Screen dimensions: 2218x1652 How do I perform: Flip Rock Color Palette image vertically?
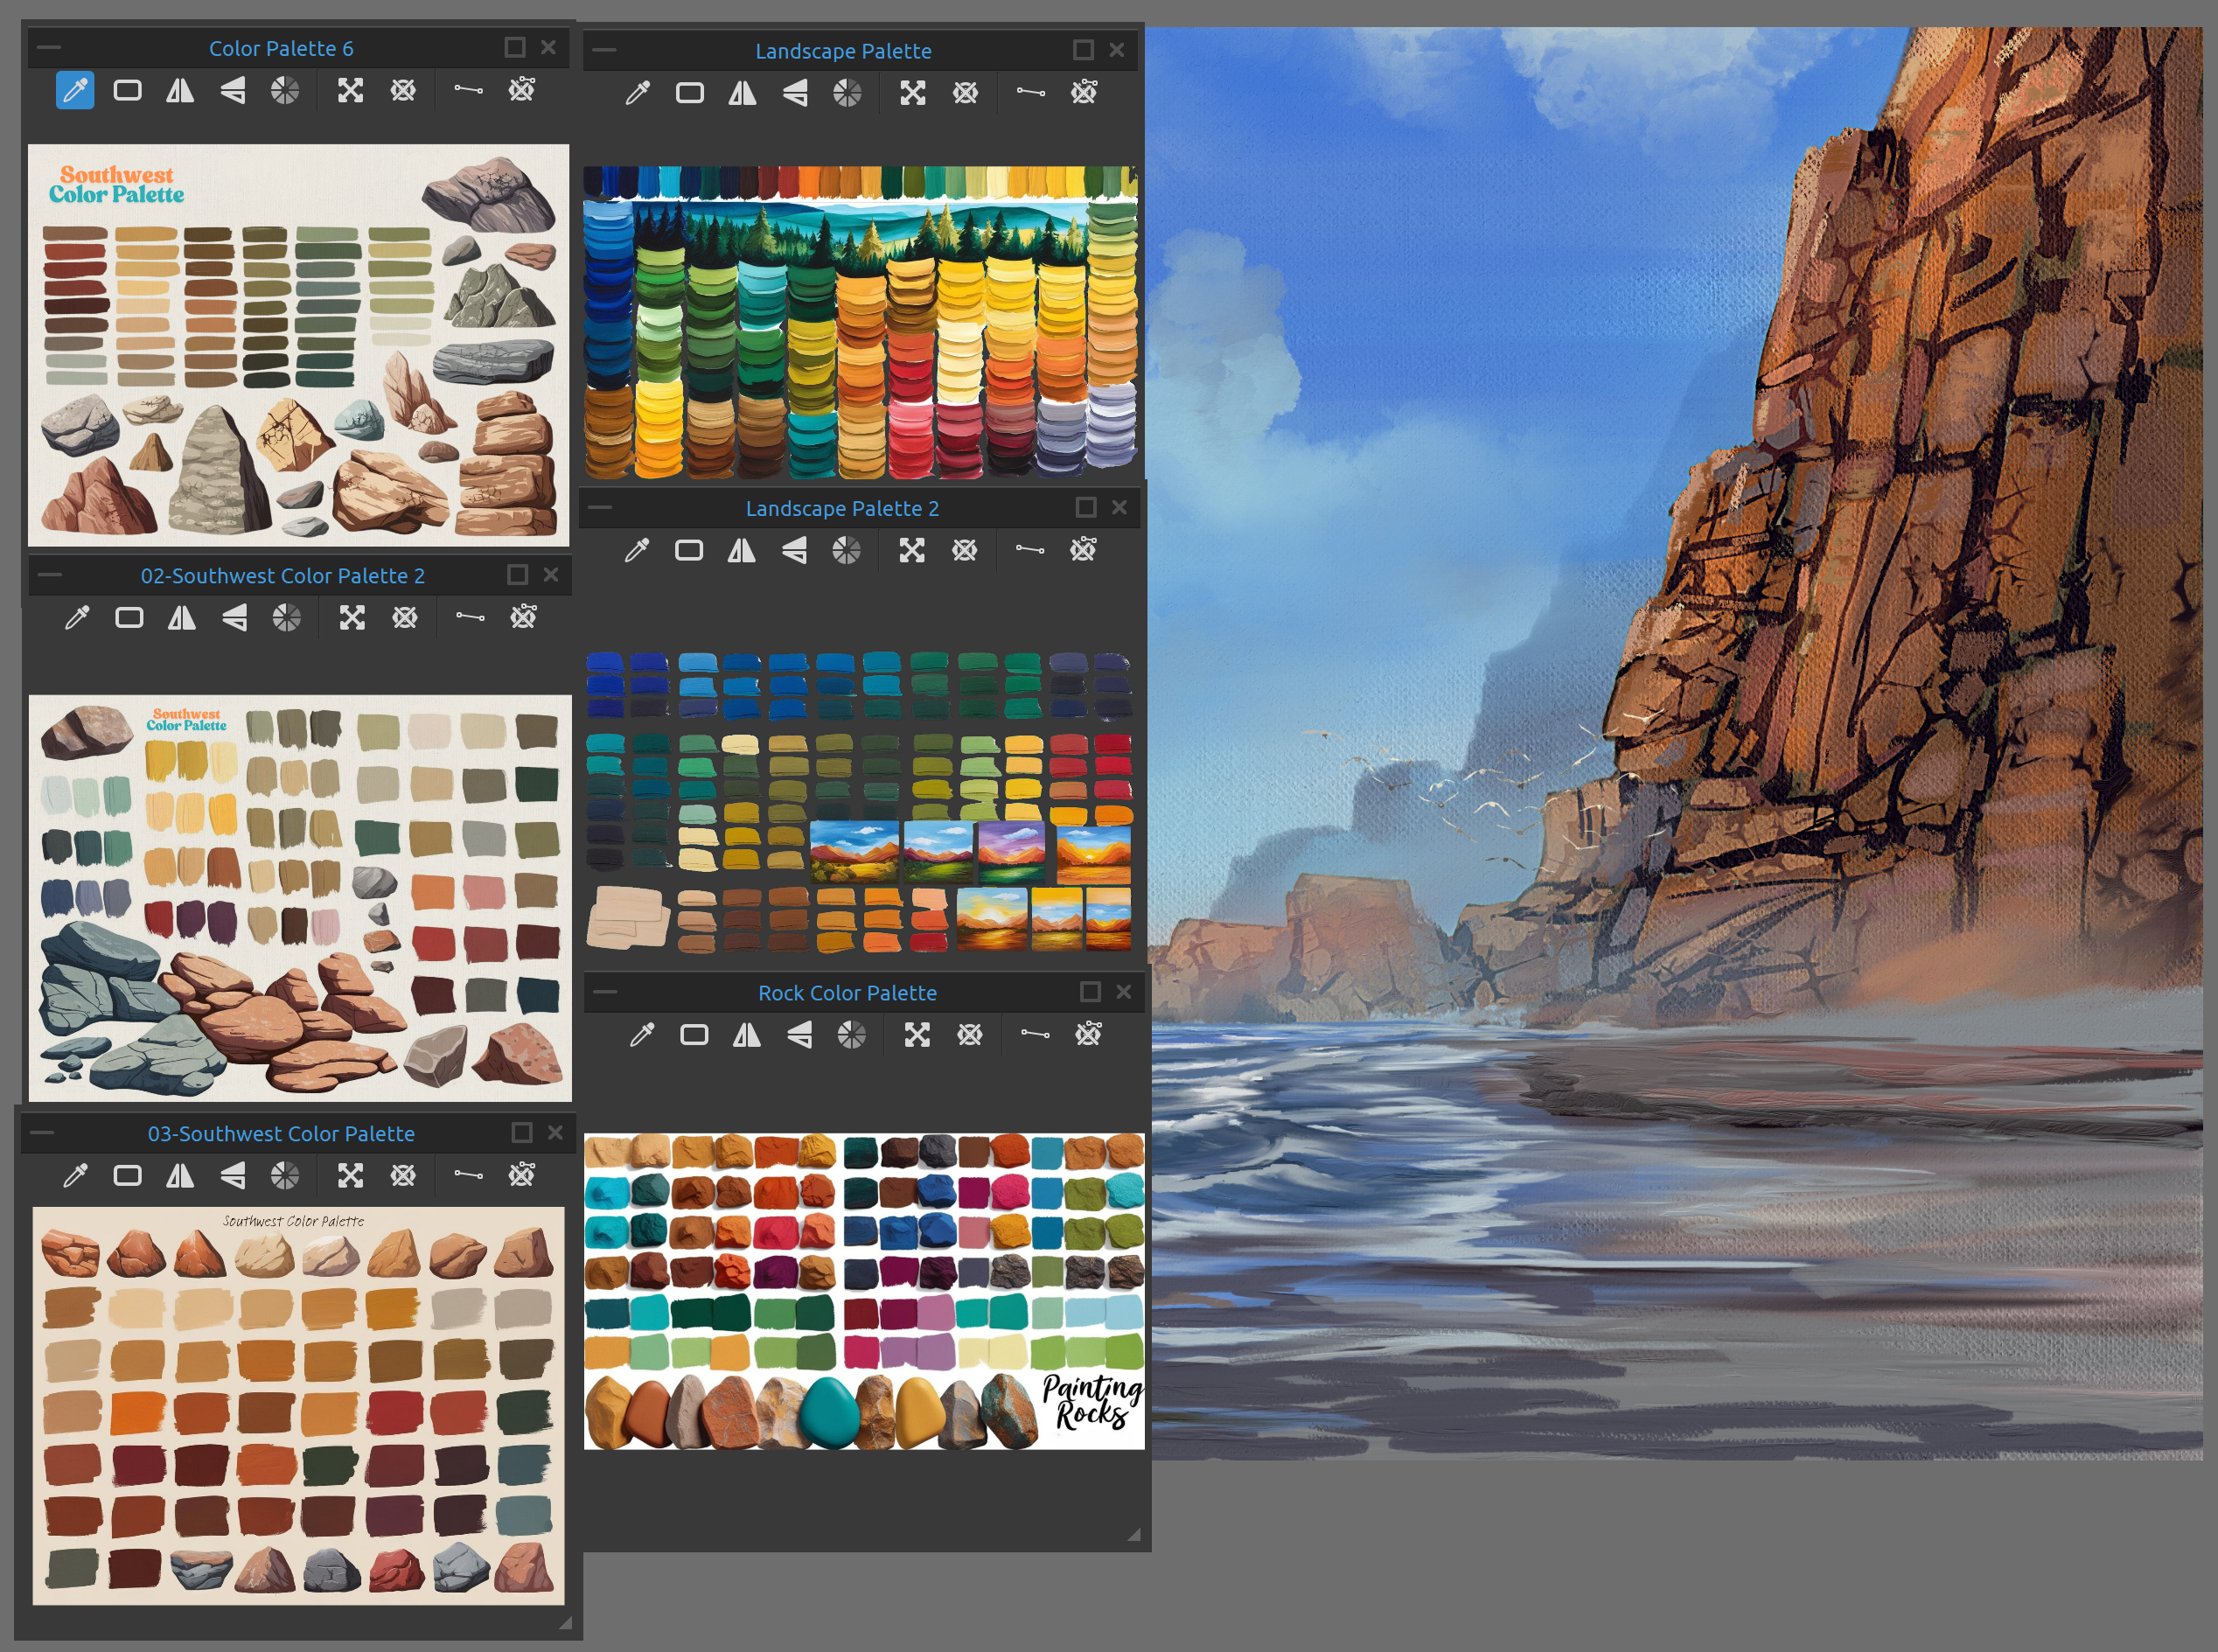point(799,1035)
